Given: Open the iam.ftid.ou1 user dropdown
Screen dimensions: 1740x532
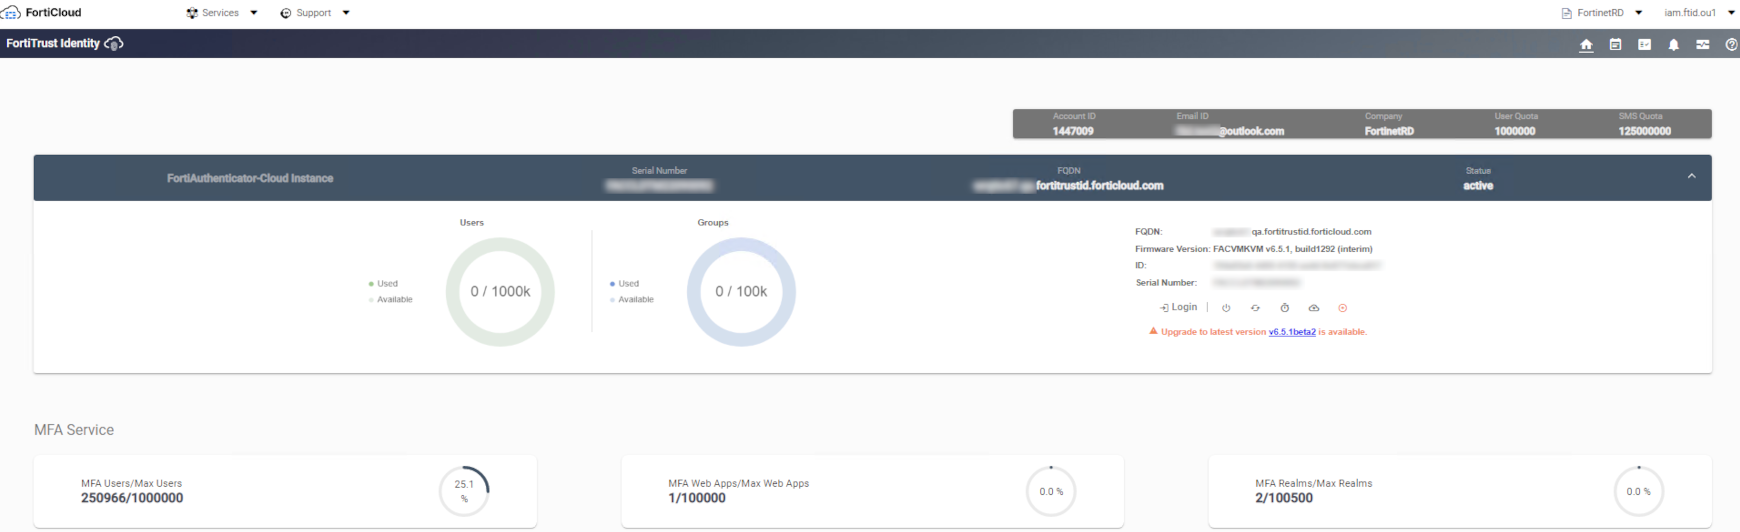Looking at the screenshot, I should pos(1700,13).
